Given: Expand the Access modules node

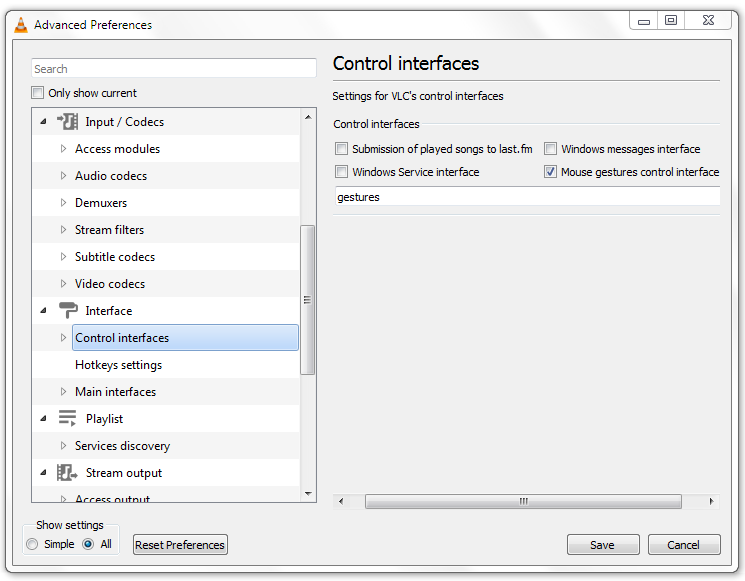Looking at the screenshot, I should tap(63, 149).
